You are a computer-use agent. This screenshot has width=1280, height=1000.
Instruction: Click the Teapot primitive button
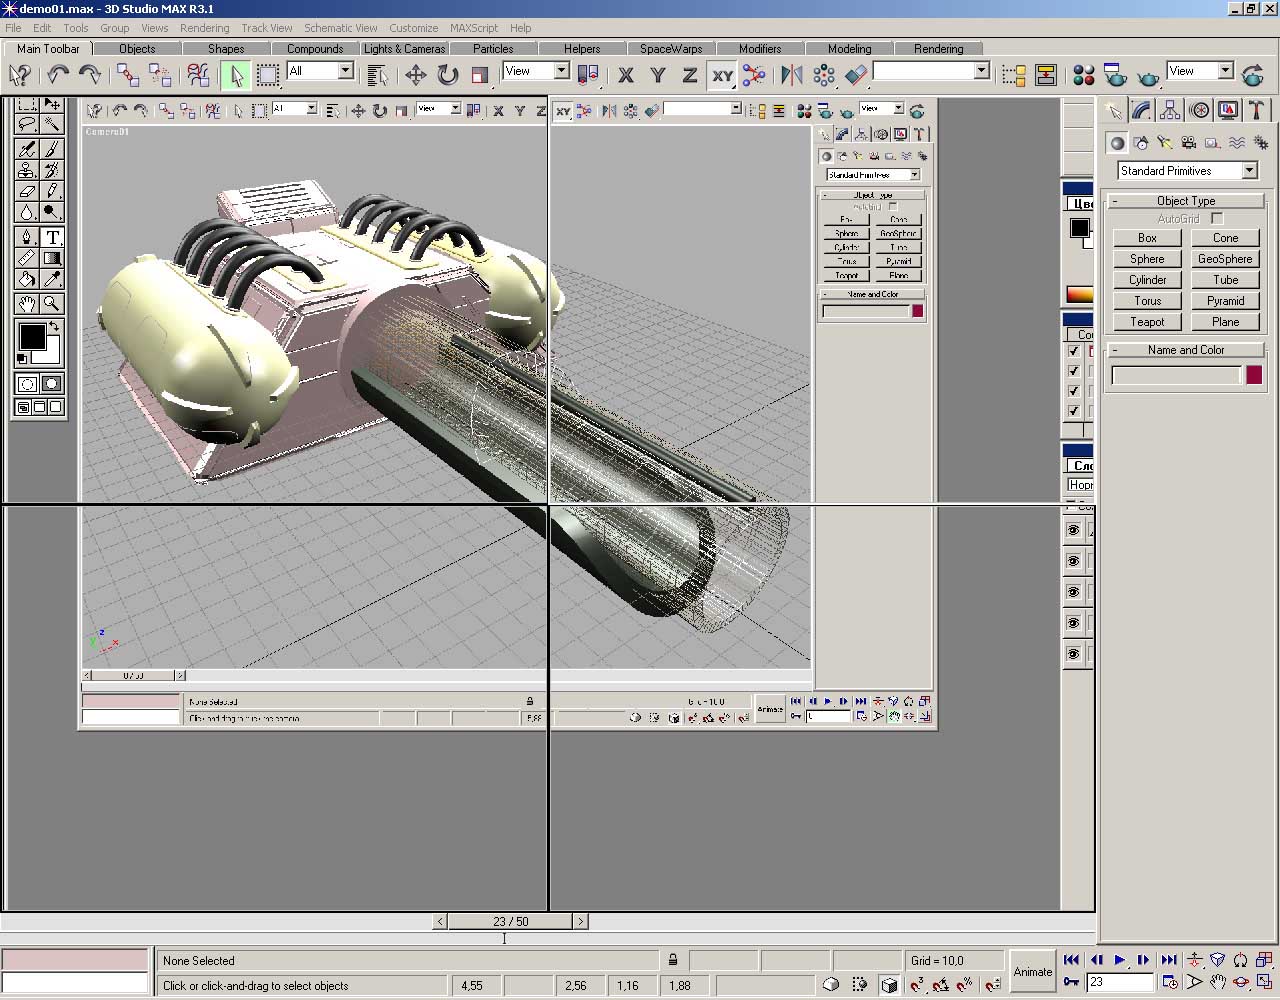click(x=1147, y=322)
